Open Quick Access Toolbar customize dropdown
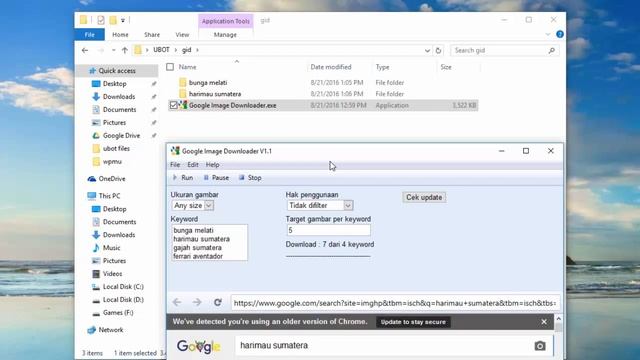Viewport: 640px width, 360px height. click(x=123, y=20)
